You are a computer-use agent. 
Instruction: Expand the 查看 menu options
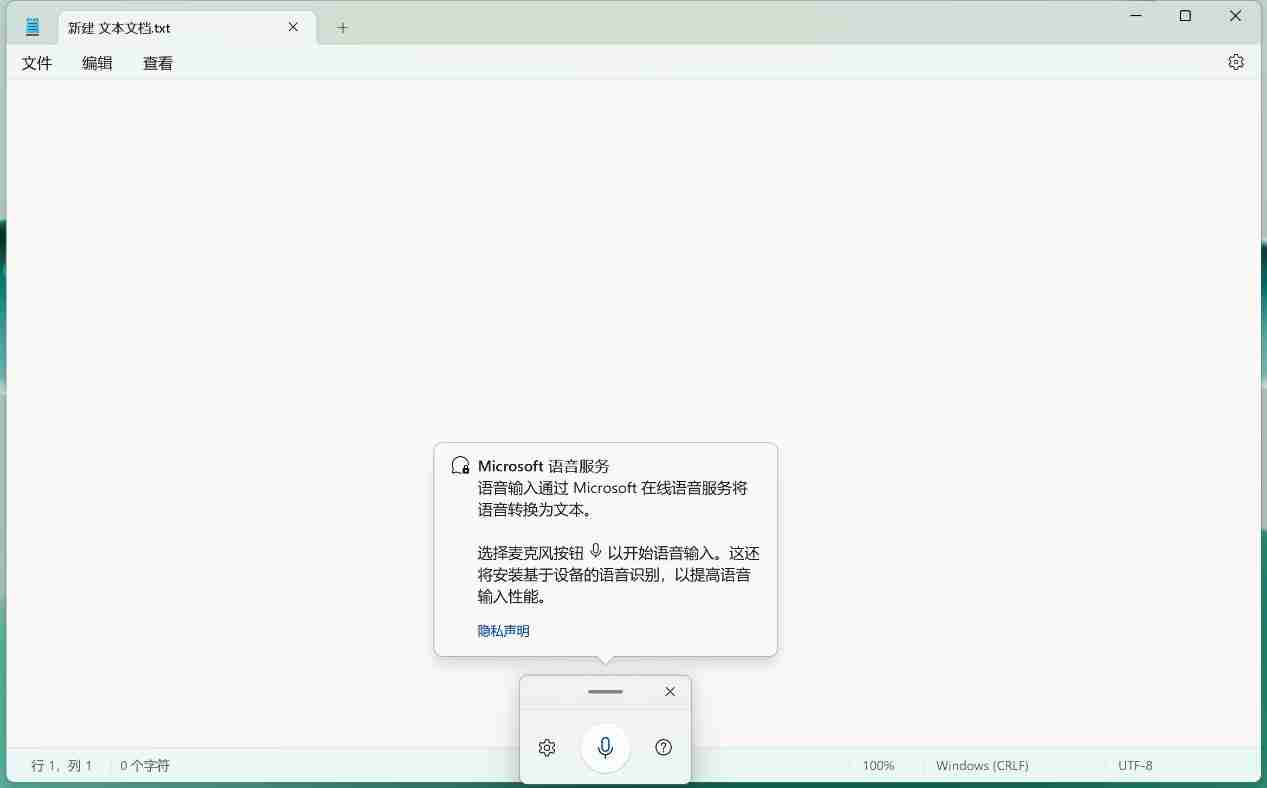[x=157, y=62]
